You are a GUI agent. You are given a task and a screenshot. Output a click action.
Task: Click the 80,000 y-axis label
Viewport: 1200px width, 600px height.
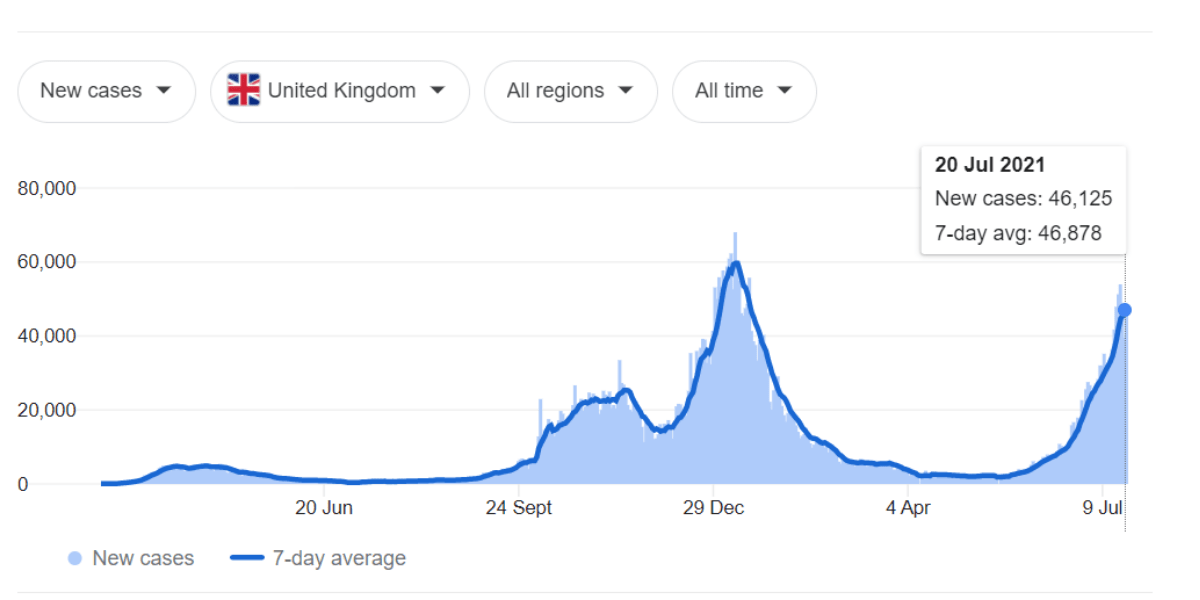[x=48, y=188]
